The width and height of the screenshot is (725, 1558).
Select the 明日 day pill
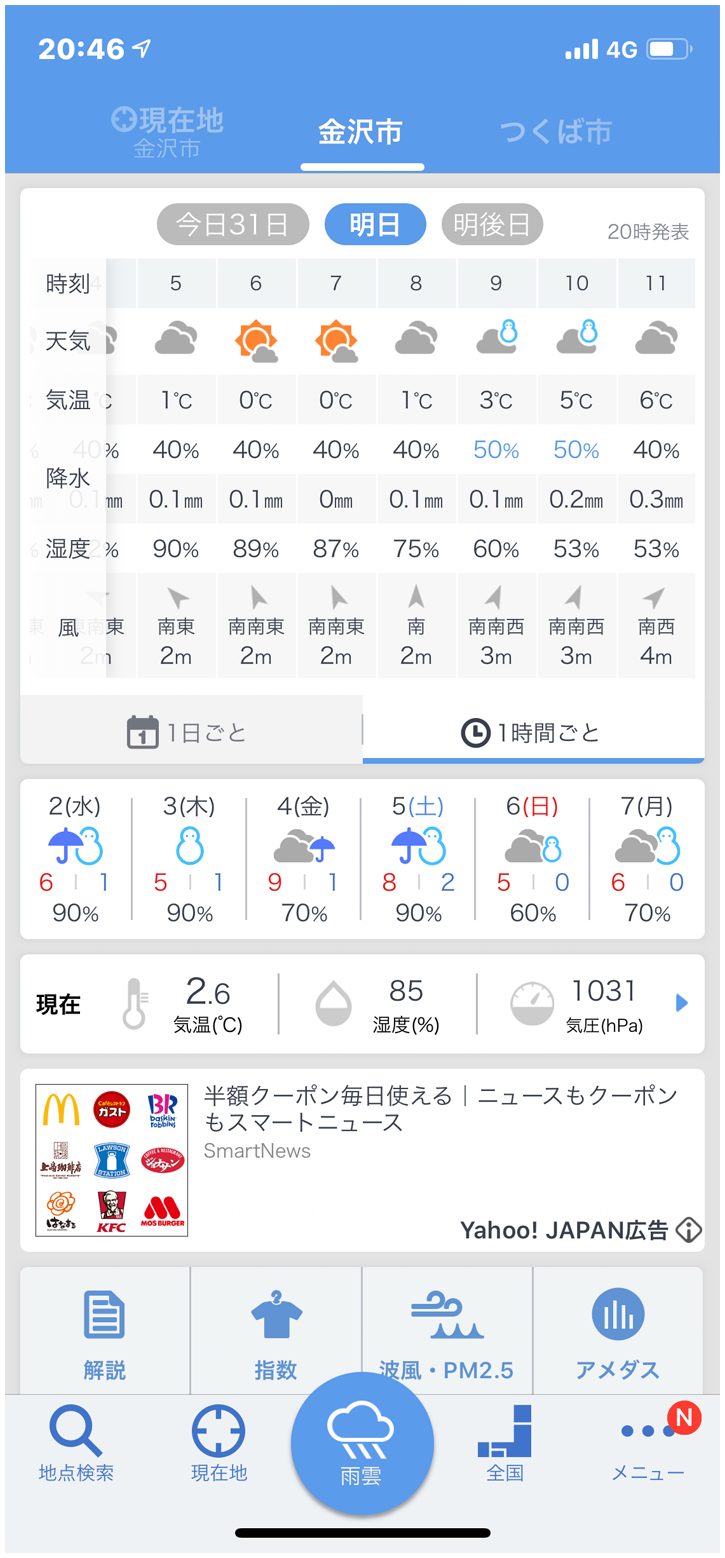pyautogui.click(x=375, y=225)
